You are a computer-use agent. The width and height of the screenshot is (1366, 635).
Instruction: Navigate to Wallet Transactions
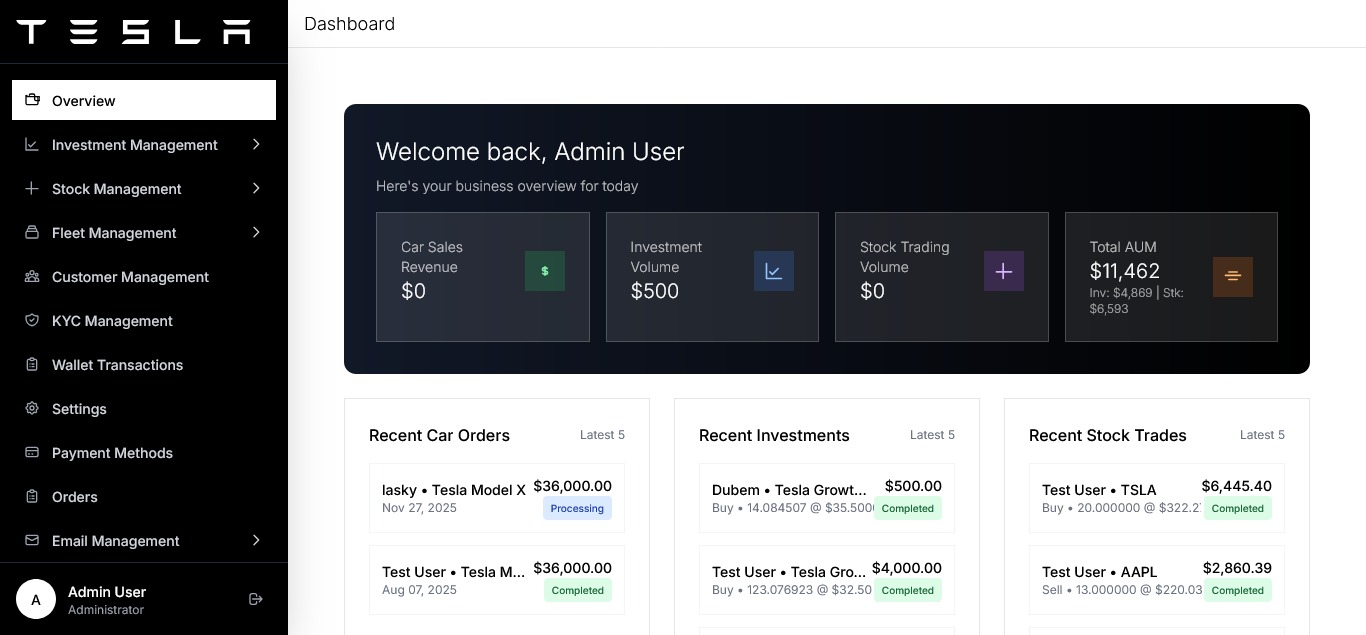(x=144, y=364)
